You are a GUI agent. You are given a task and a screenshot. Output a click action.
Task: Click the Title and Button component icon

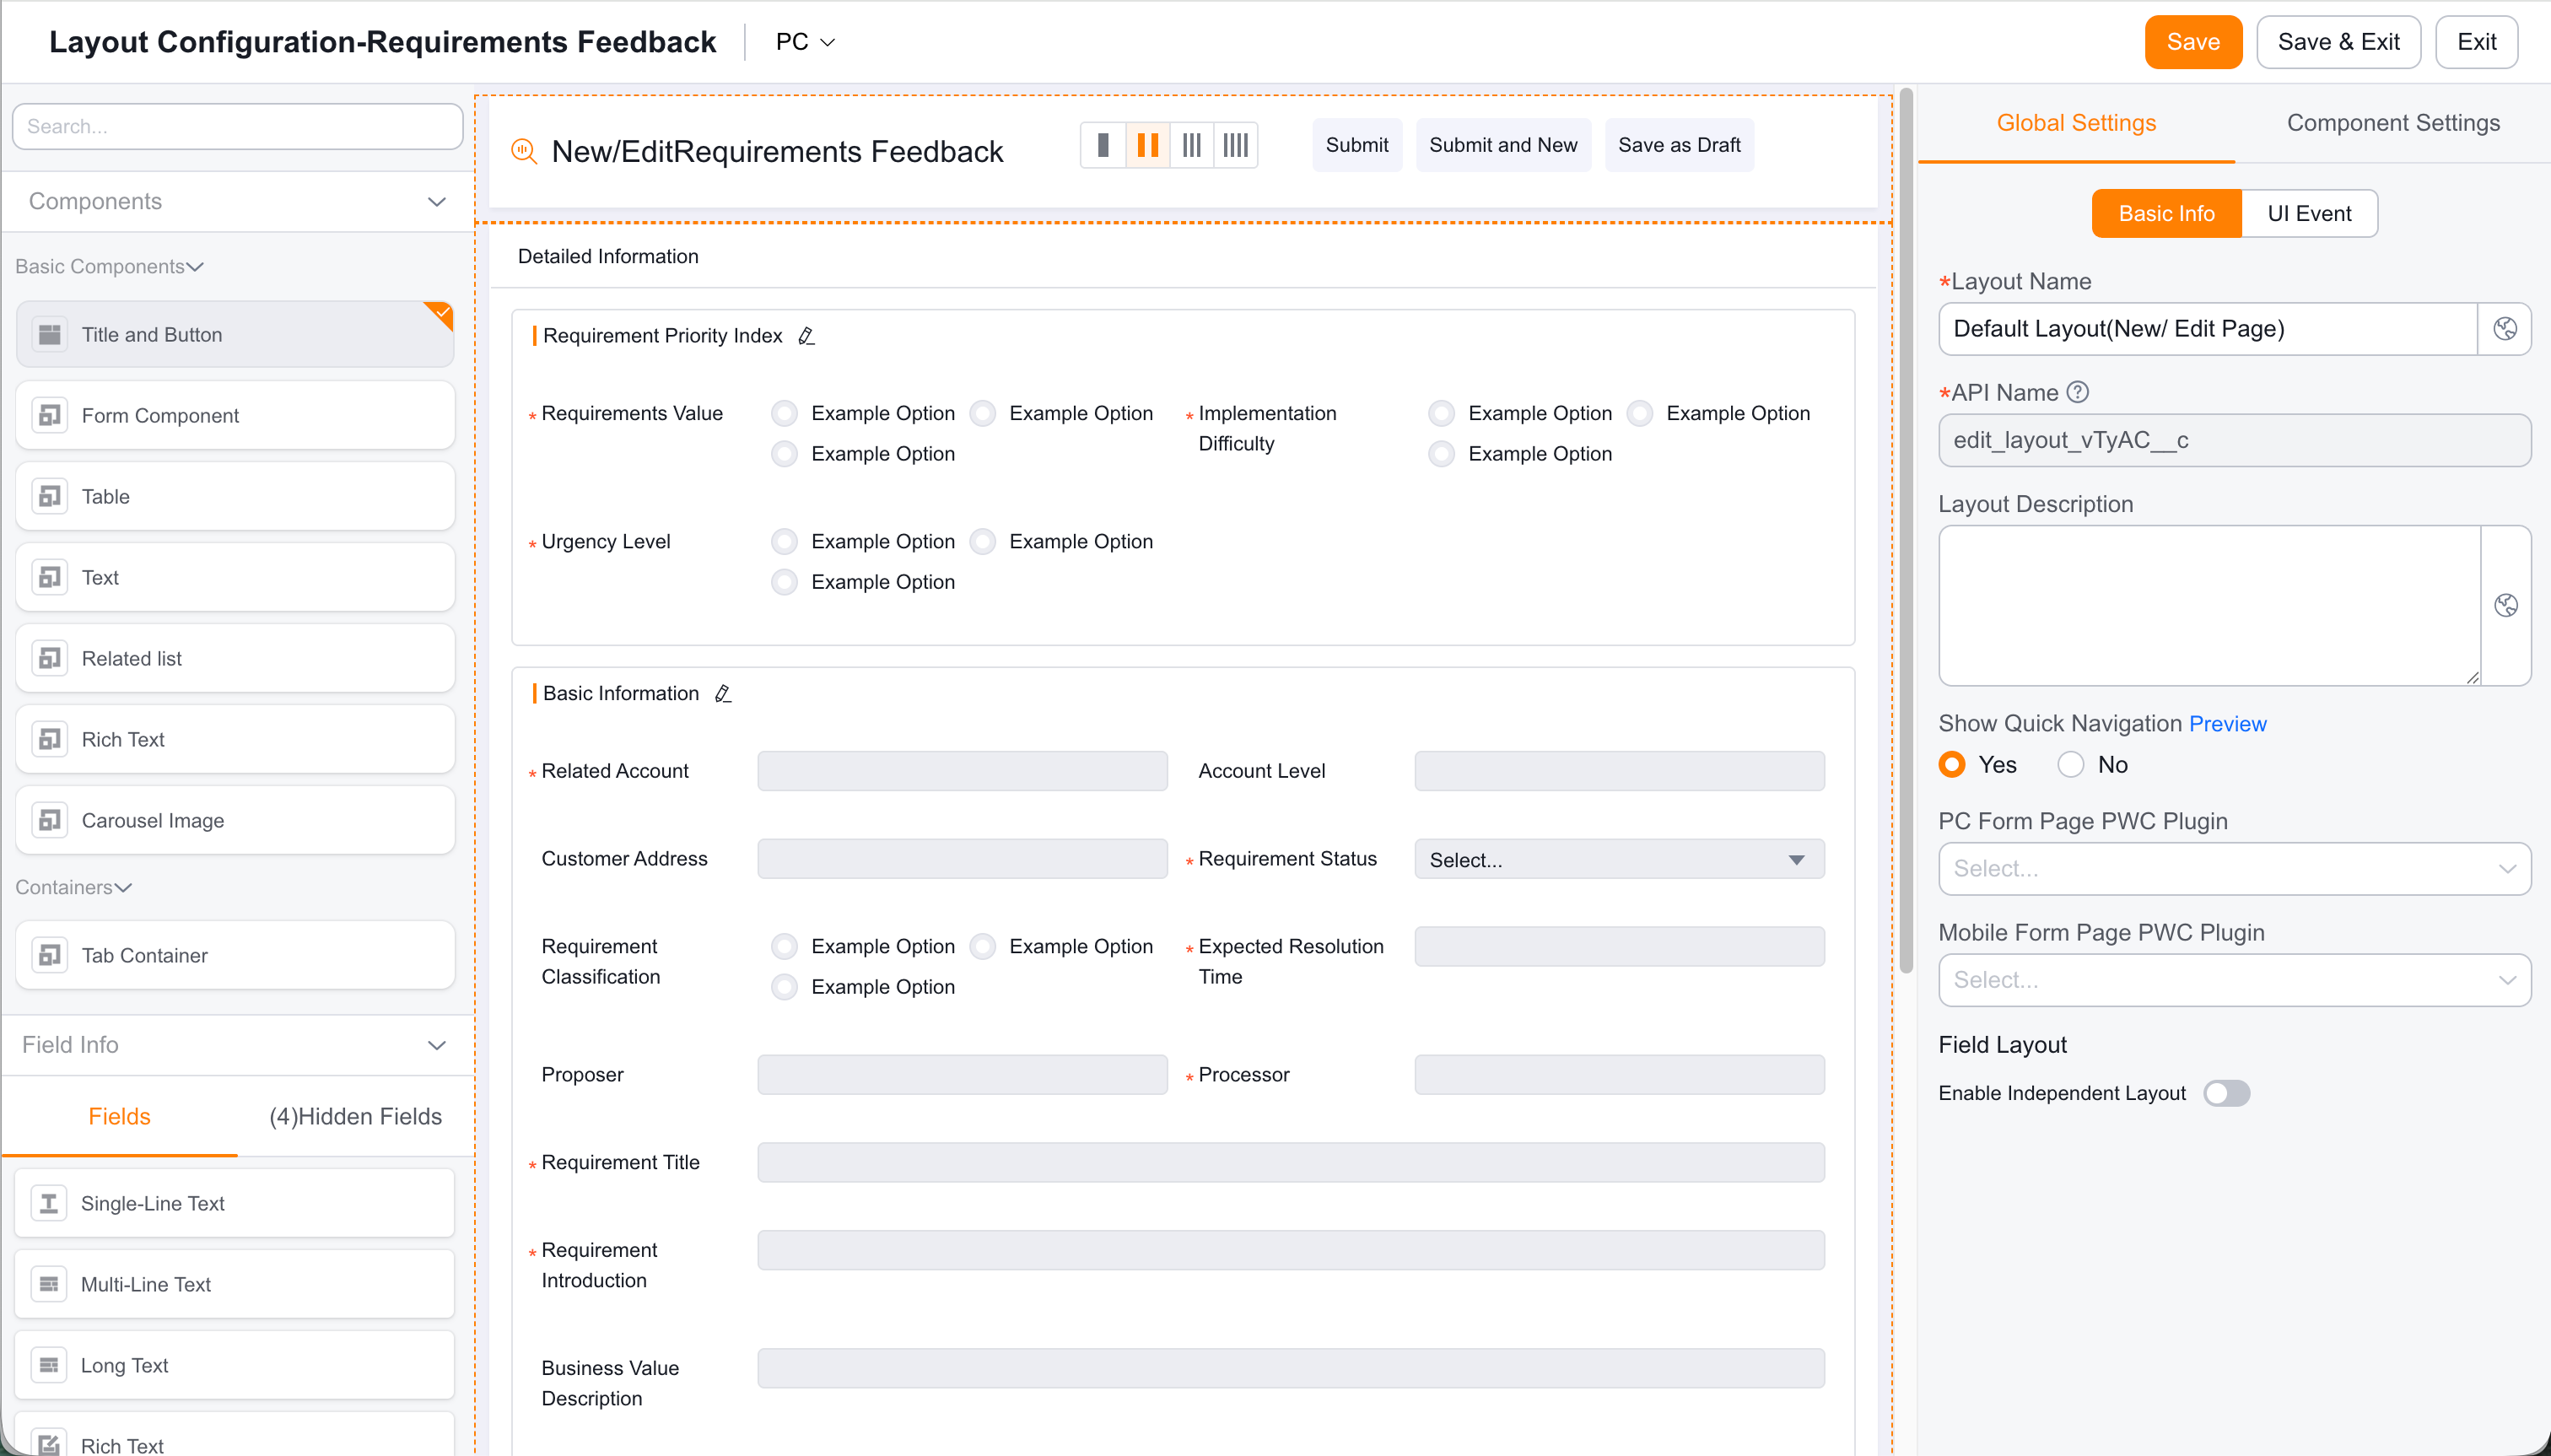[49, 334]
